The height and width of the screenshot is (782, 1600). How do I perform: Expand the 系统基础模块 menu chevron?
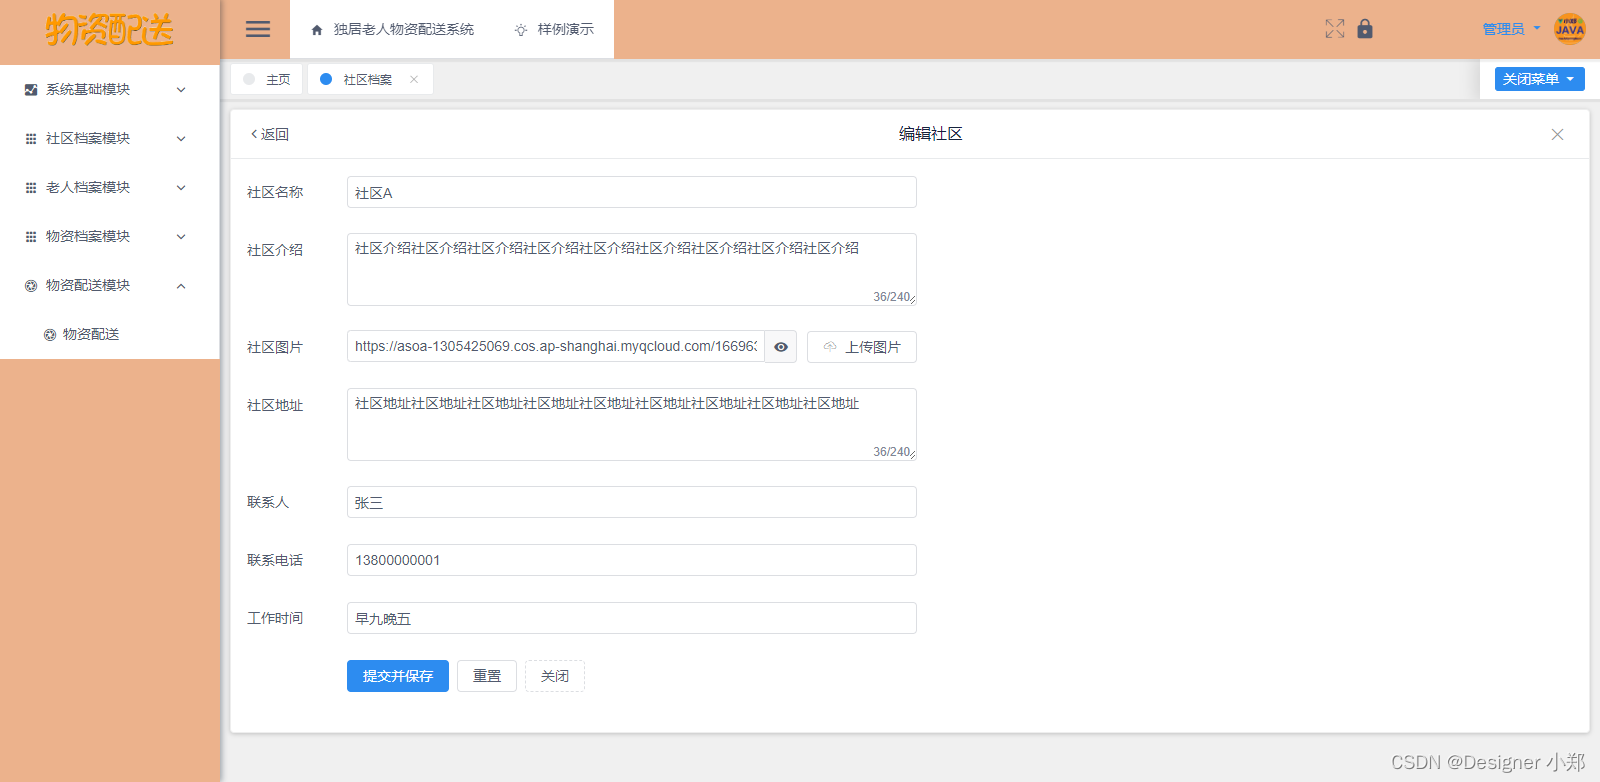click(181, 90)
